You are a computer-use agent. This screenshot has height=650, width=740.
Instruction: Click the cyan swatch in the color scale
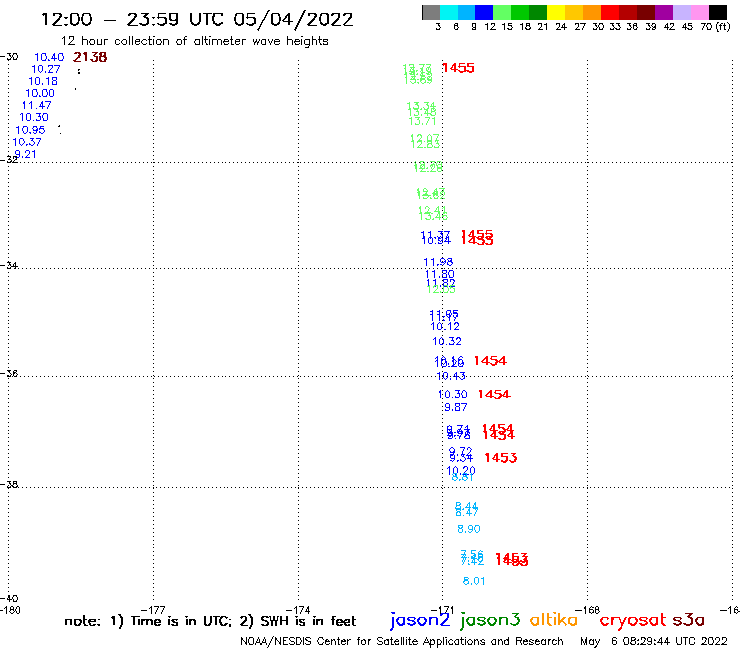click(448, 12)
